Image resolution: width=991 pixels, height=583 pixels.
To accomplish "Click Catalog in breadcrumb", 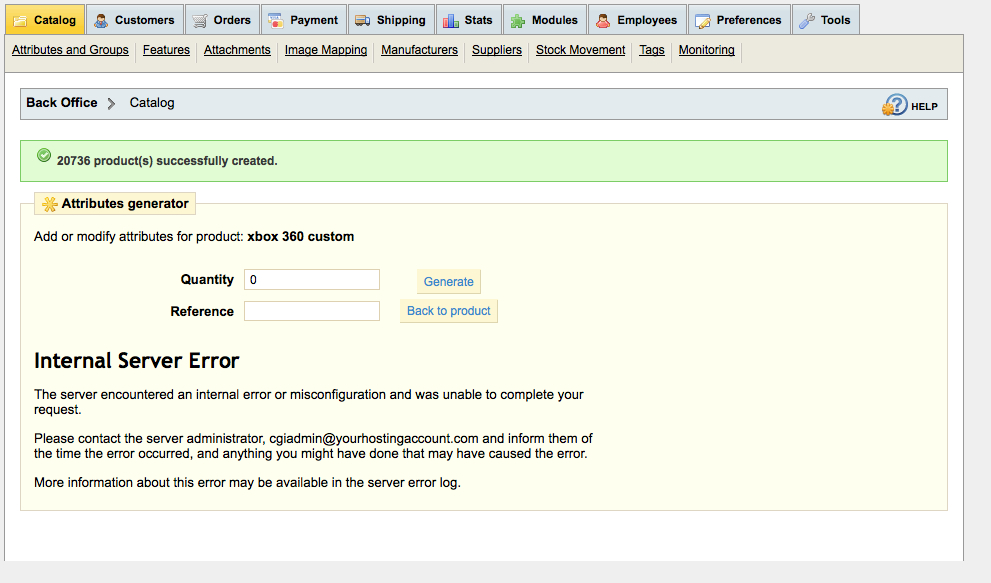I will click(152, 102).
